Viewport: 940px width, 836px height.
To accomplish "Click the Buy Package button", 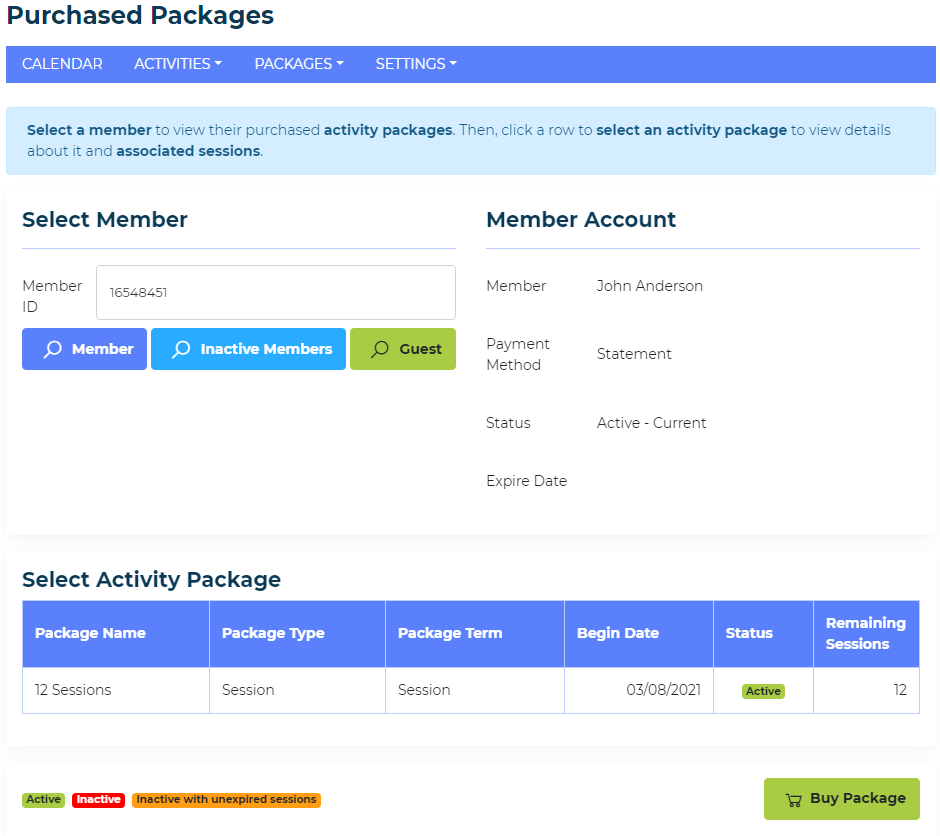I will [842, 799].
